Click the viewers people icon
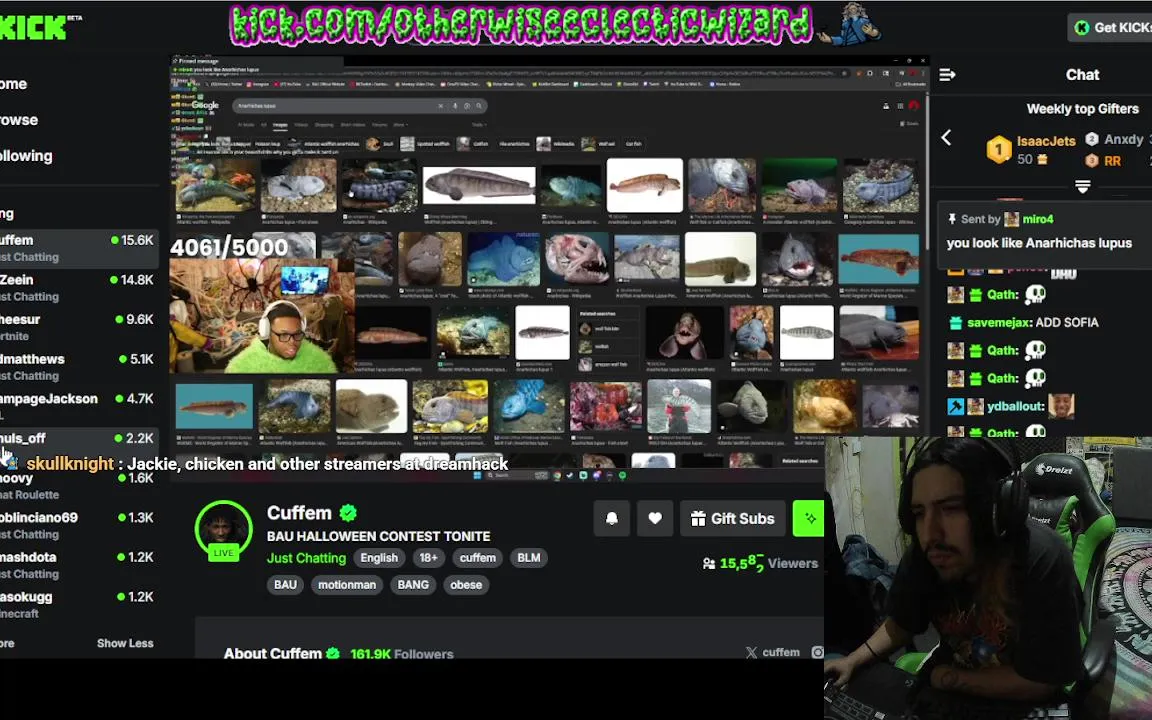 (708, 564)
